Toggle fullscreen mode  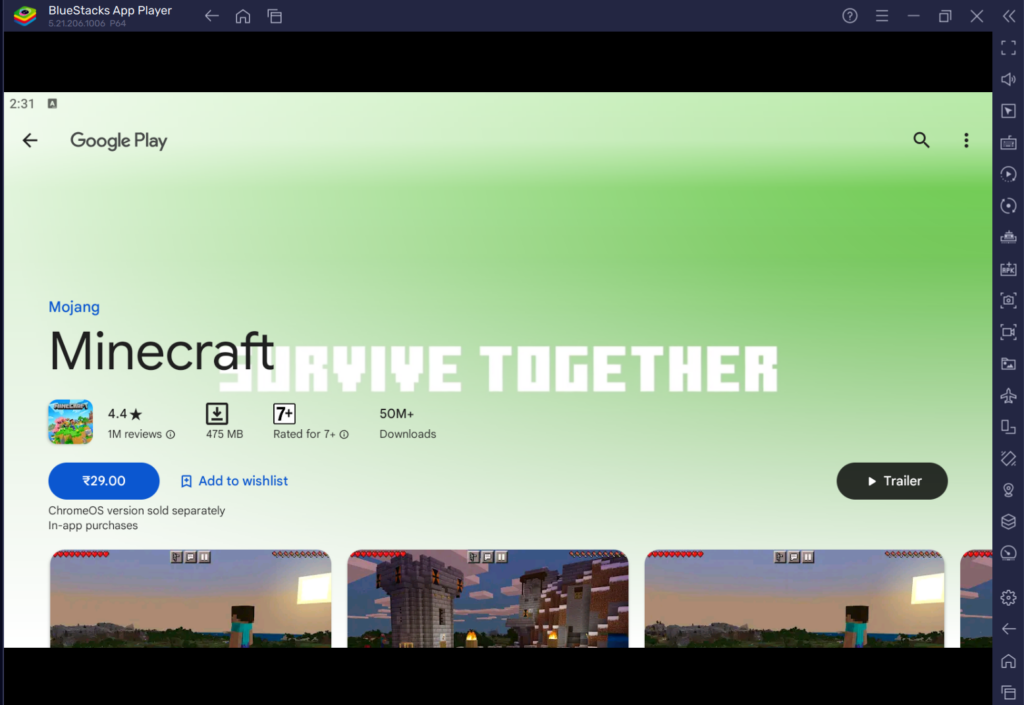[x=1008, y=47]
